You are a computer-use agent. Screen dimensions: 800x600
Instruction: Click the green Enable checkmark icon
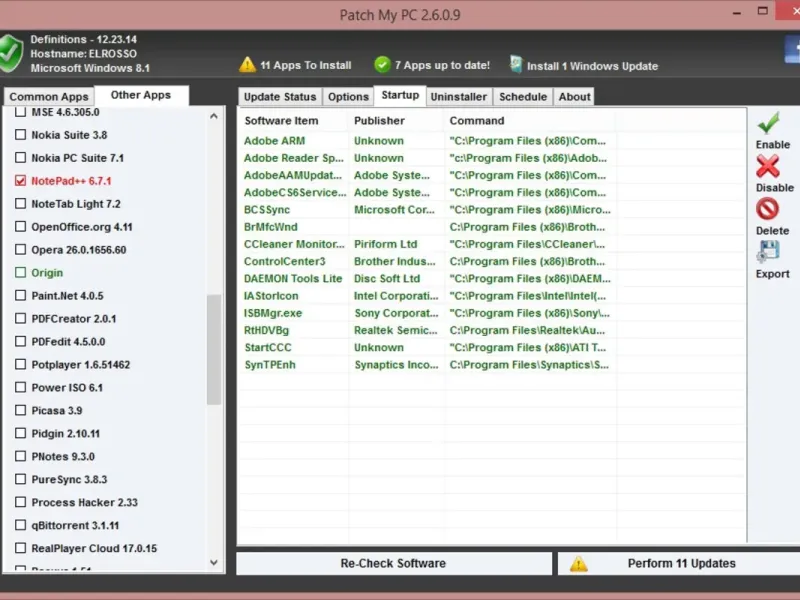[768, 122]
